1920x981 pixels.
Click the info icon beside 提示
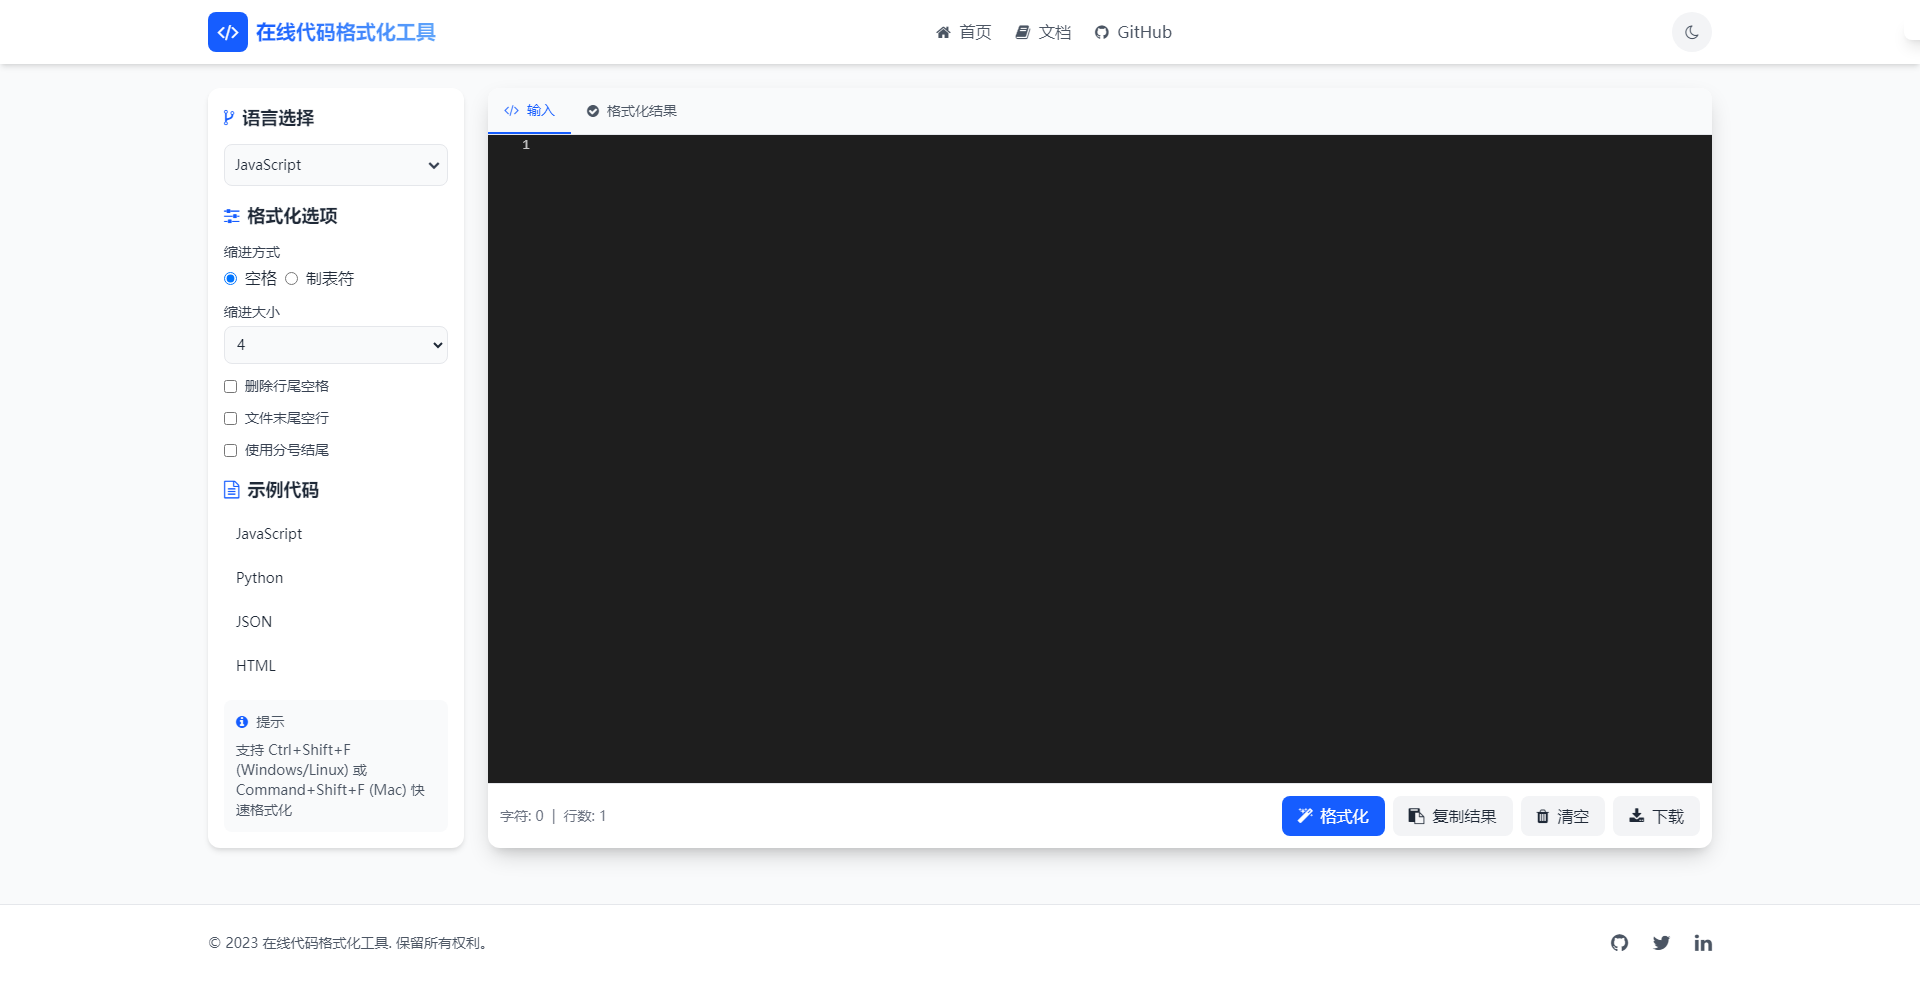242,722
